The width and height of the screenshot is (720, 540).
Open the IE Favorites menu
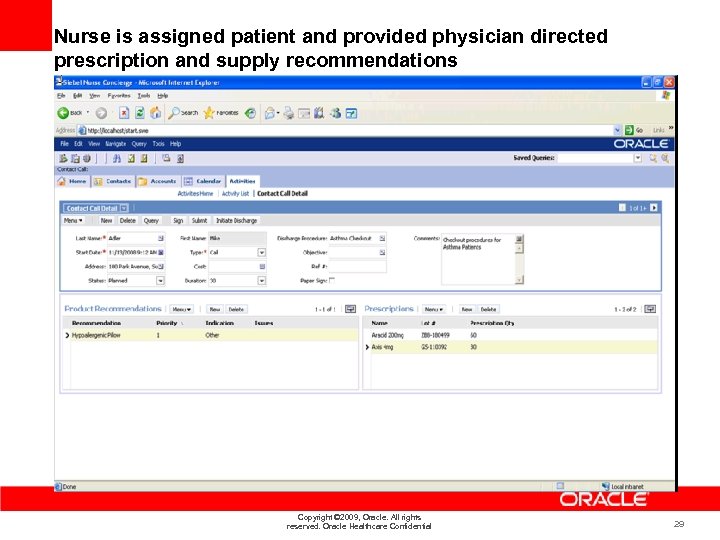click(119, 96)
